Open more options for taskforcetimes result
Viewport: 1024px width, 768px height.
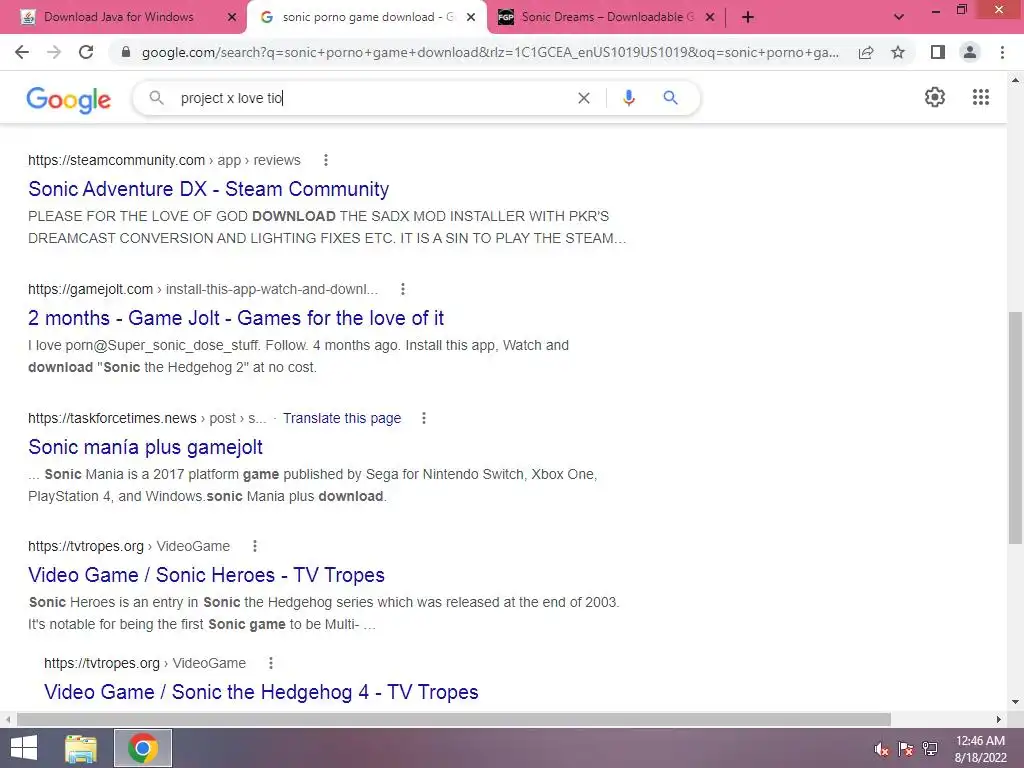(424, 418)
